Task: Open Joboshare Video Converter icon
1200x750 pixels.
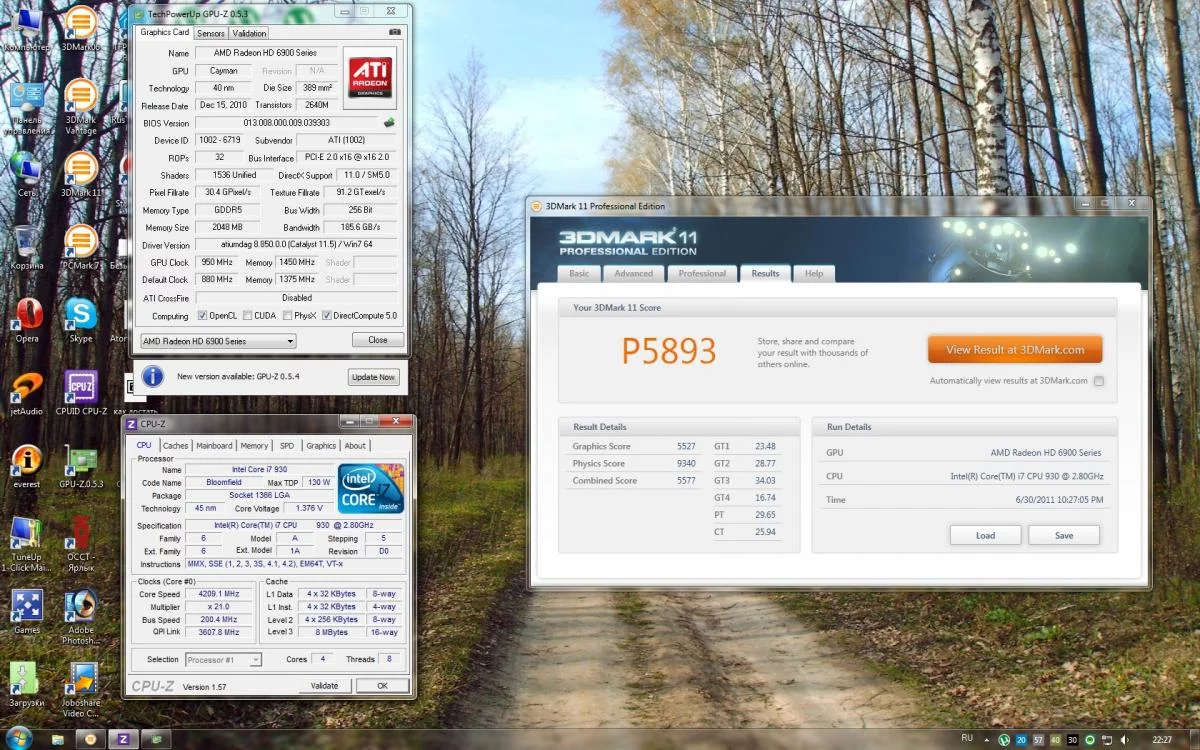Action: pos(80,691)
